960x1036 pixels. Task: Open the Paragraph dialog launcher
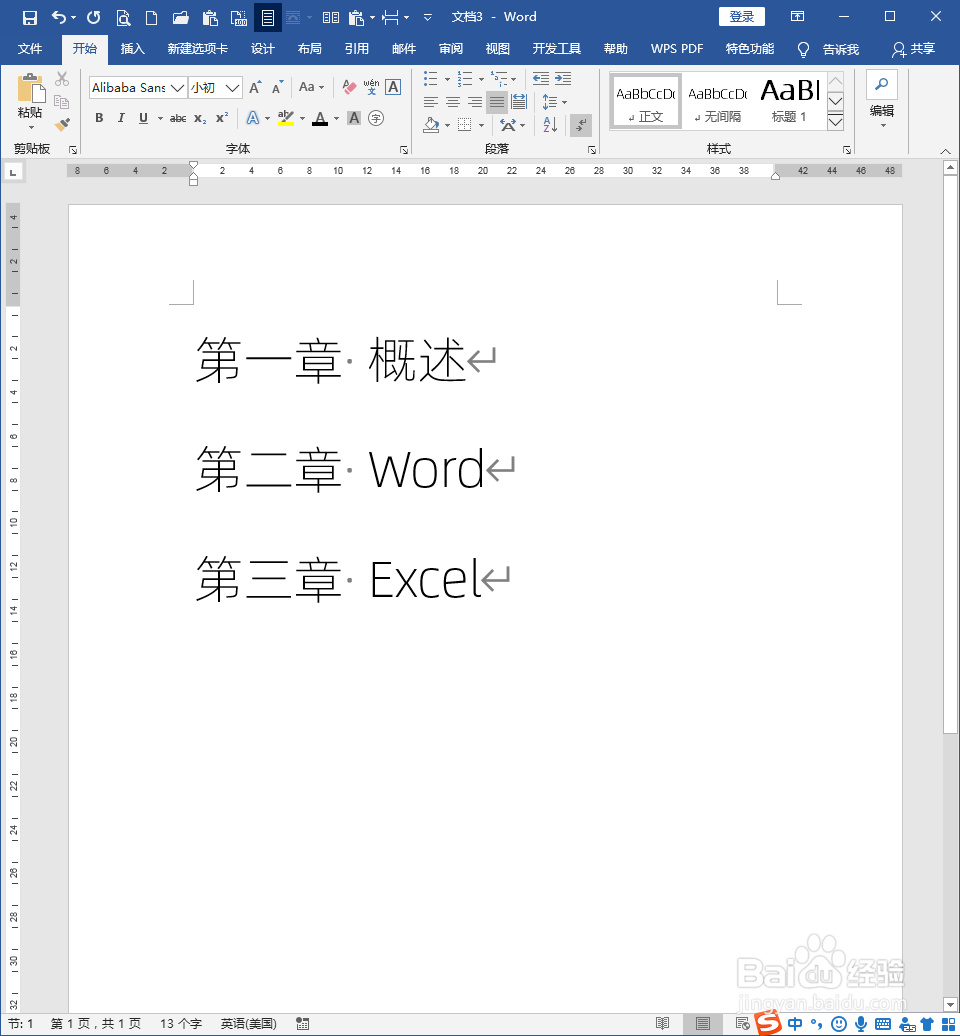pos(592,150)
